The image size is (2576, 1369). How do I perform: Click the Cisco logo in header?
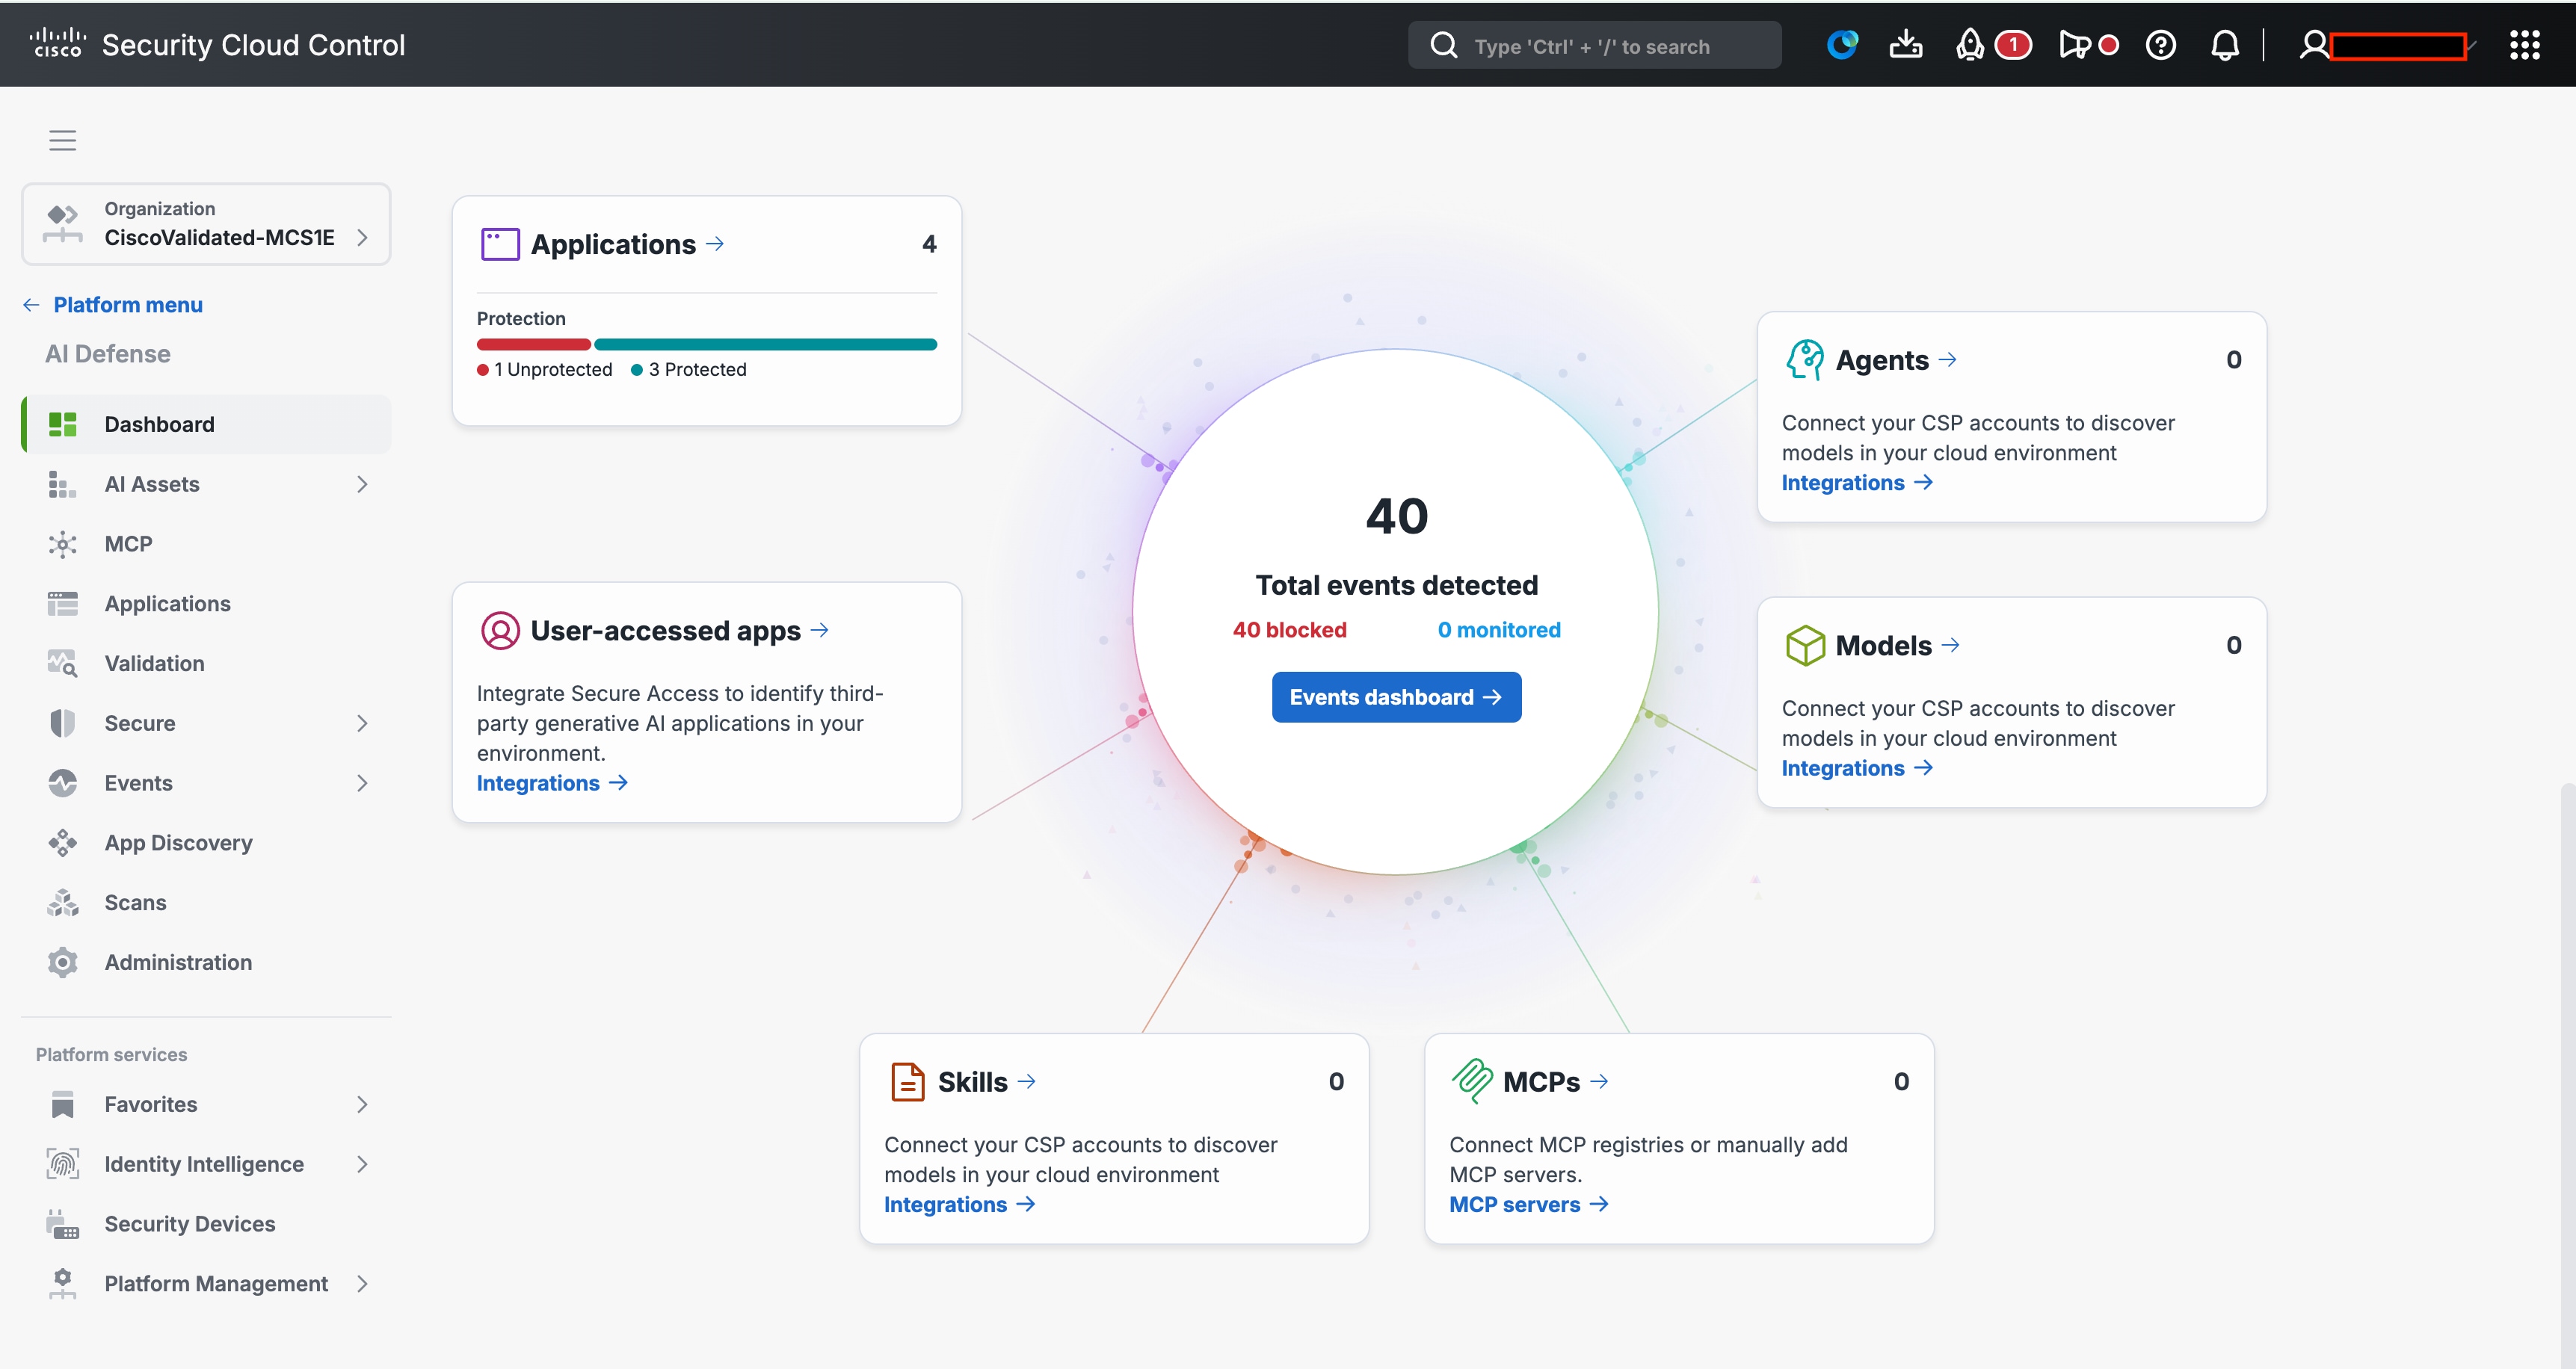(58, 44)
